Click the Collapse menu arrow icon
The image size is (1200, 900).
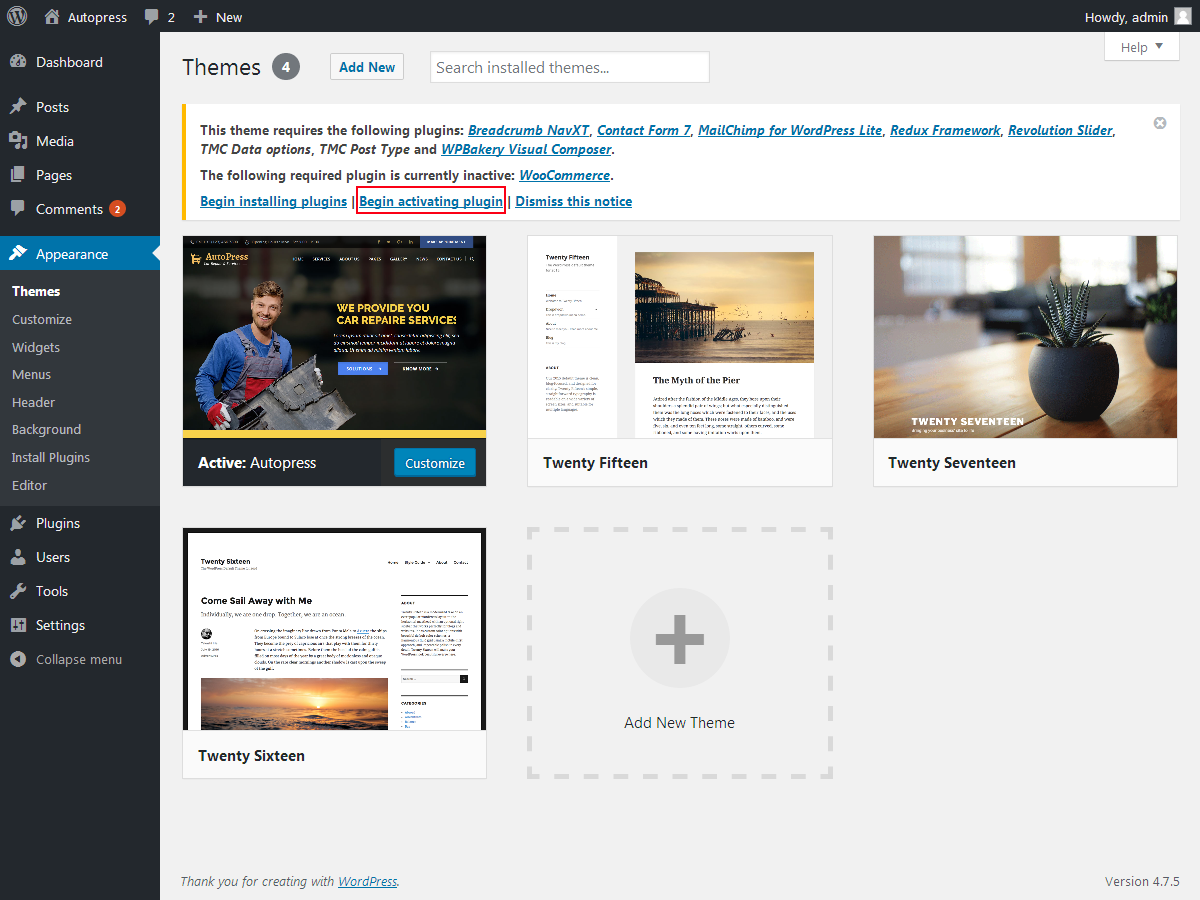[x=18, y=659]
